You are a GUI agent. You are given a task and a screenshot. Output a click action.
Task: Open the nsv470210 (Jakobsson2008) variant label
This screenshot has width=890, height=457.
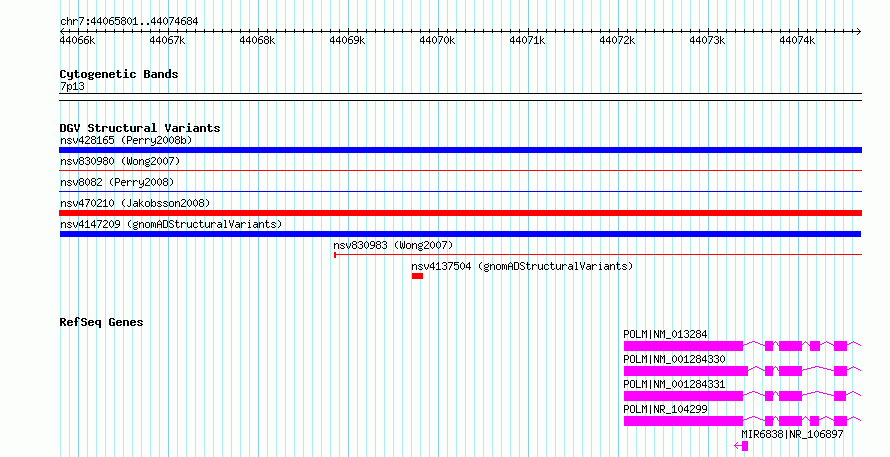point(135,203)
